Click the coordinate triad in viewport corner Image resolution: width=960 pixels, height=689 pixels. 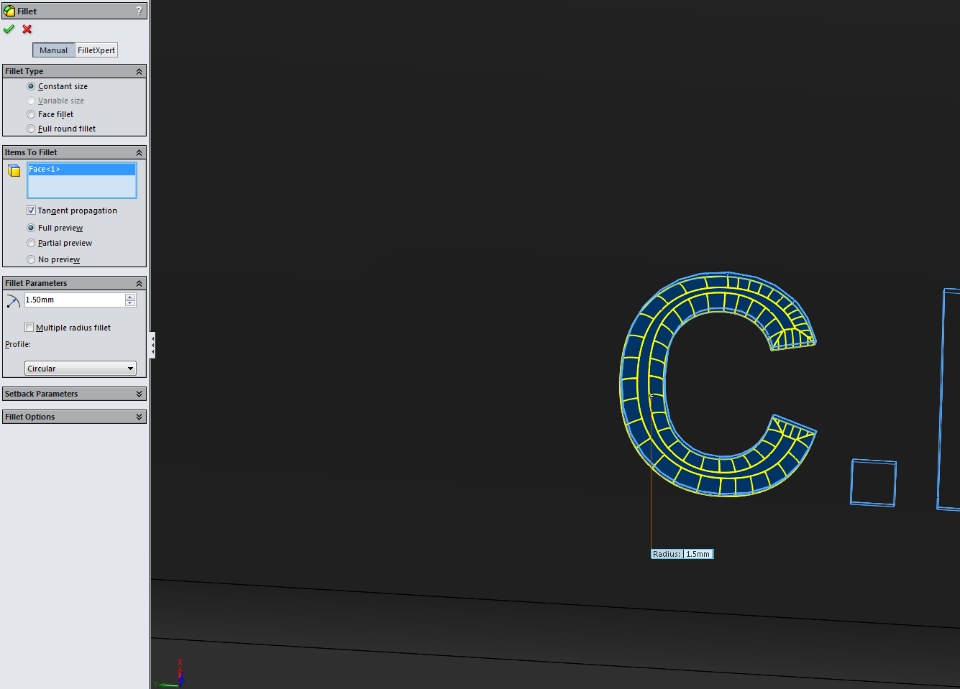coord(171,675)
